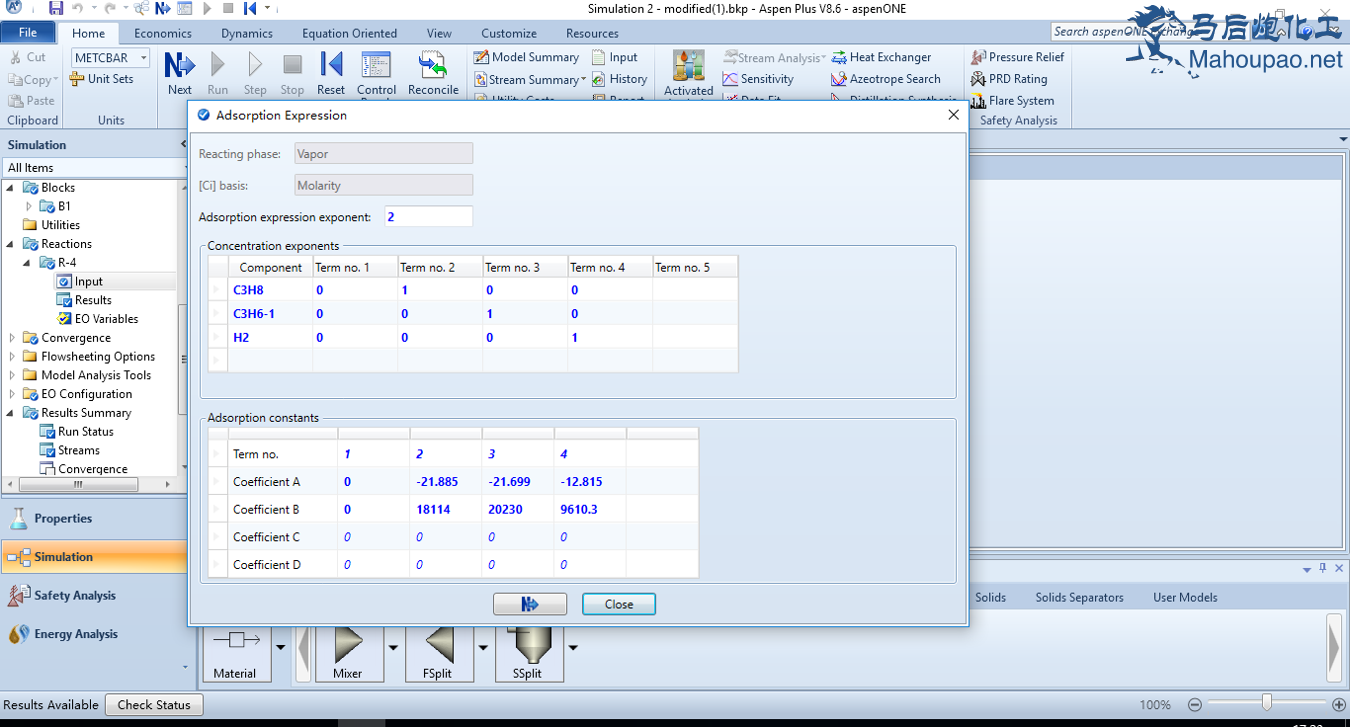Open PRD Rating
This screenshot has height=727, width=1350.
(1008, 79)
